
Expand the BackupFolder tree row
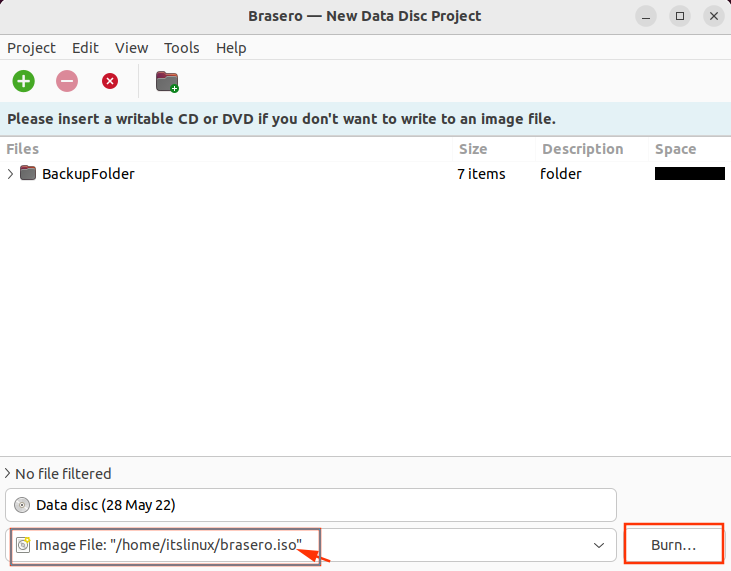[10, 174]
